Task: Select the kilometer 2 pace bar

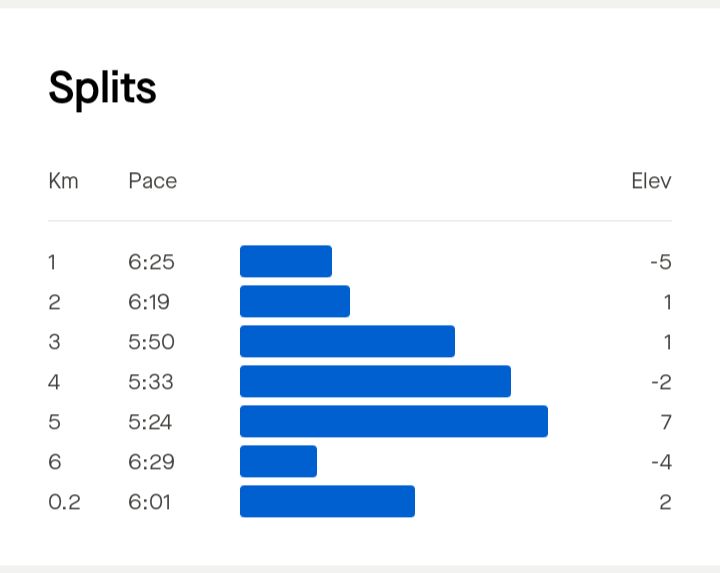Action: pos(295,301)
